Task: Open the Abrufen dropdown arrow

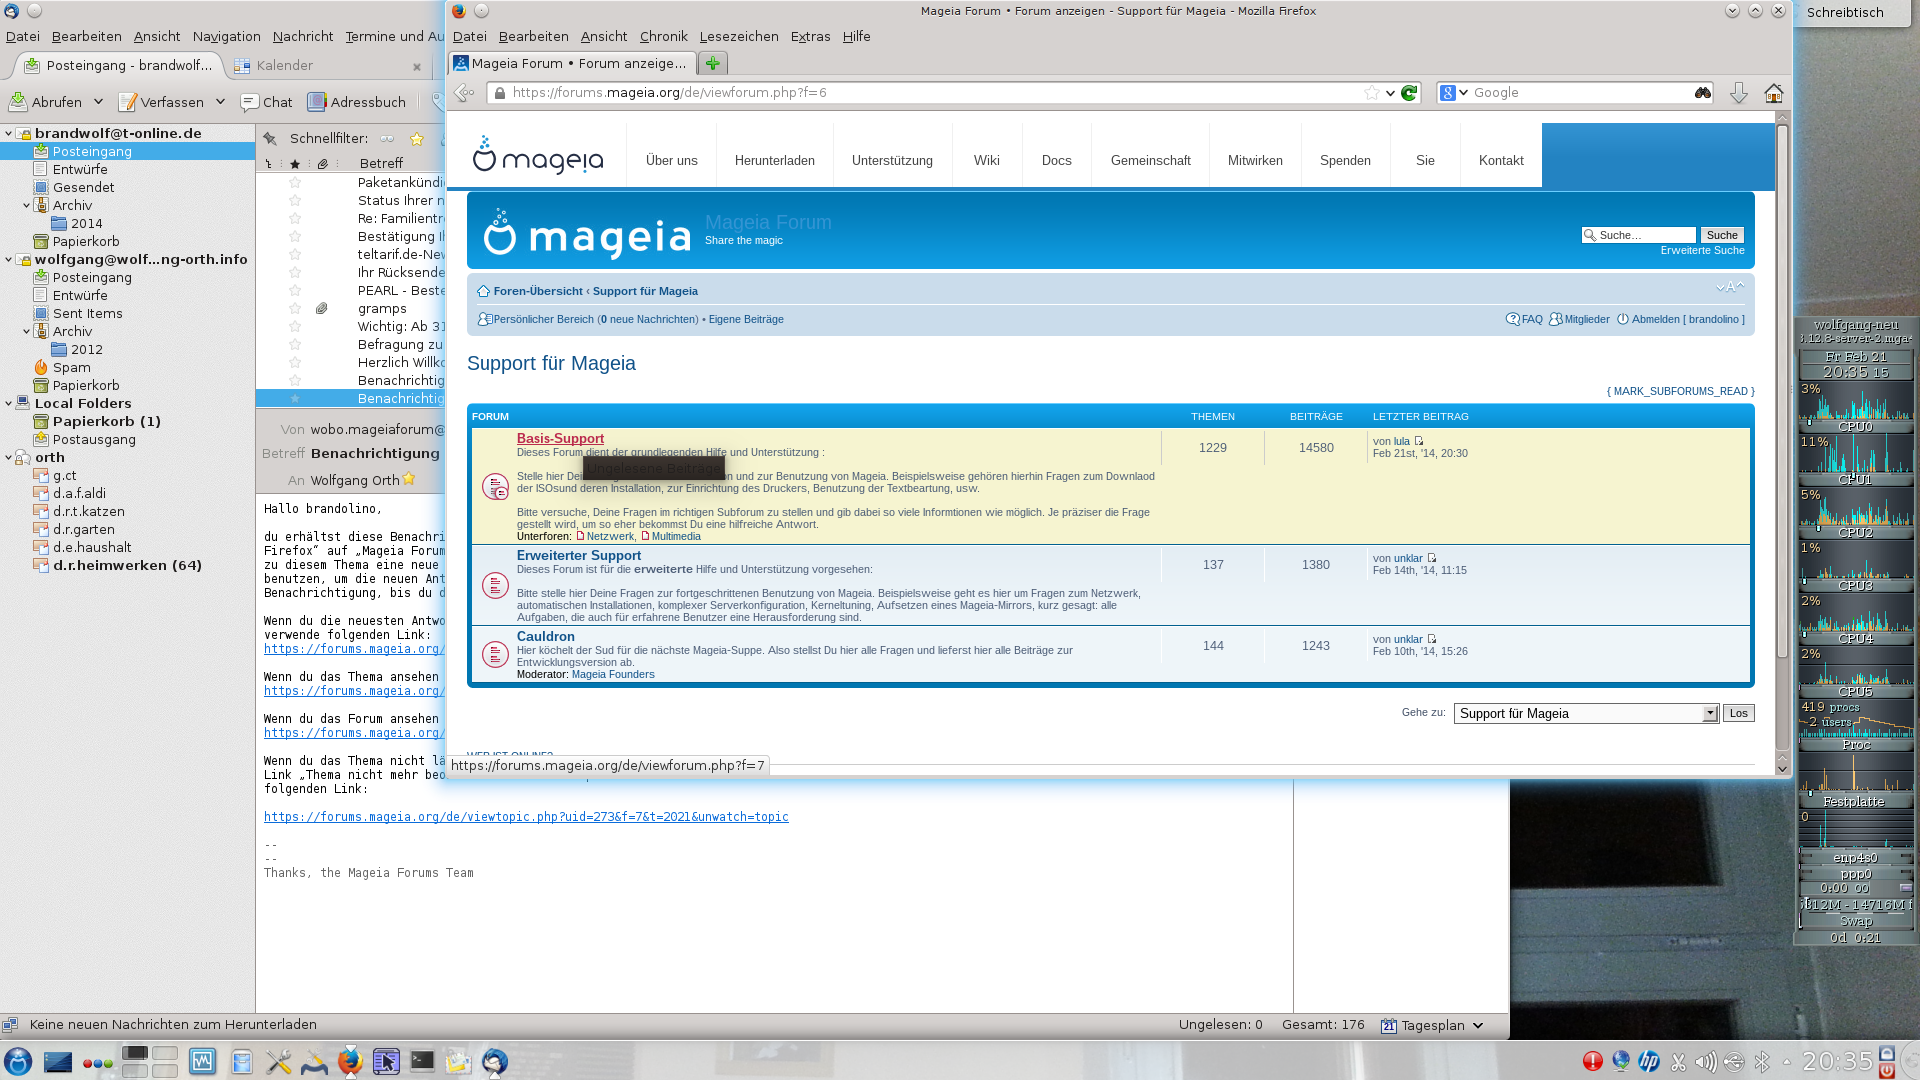Action: tap(98, 102)
